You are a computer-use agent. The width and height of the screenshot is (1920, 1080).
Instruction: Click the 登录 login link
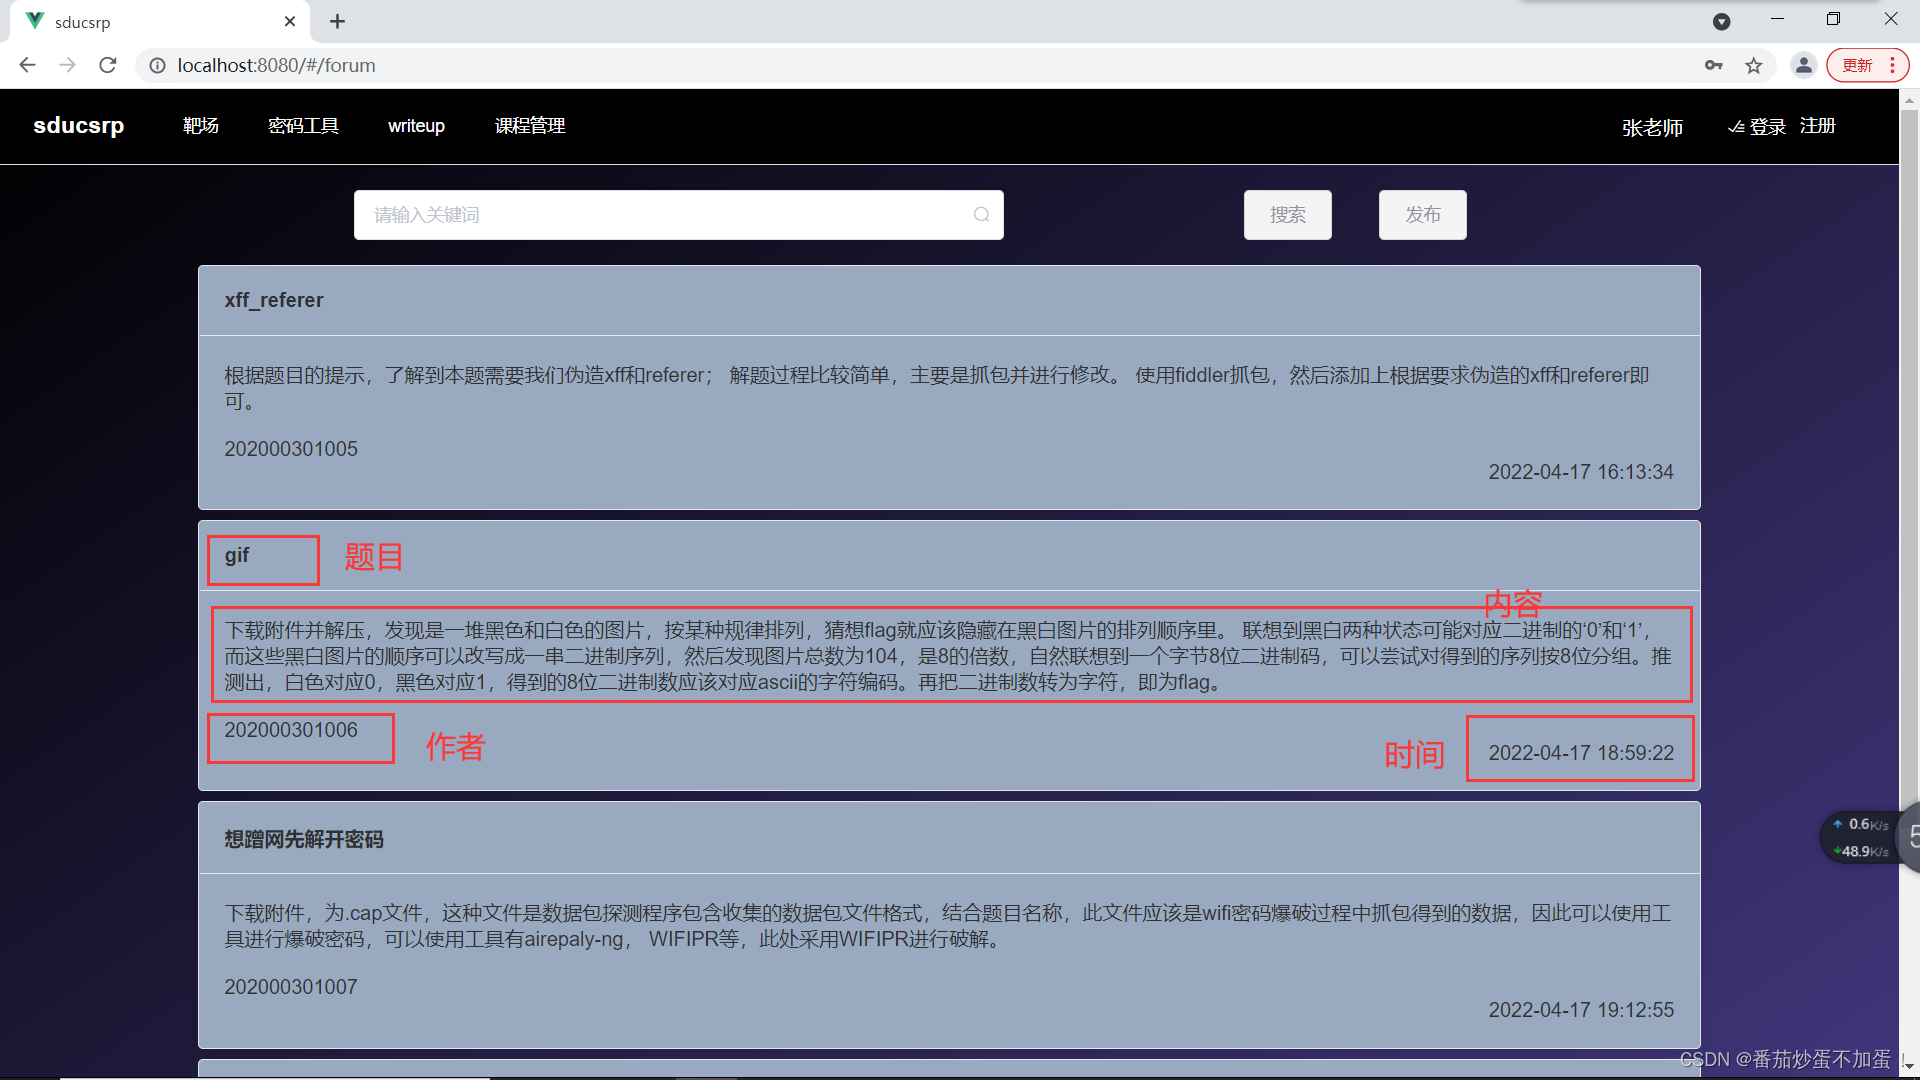1757,127
